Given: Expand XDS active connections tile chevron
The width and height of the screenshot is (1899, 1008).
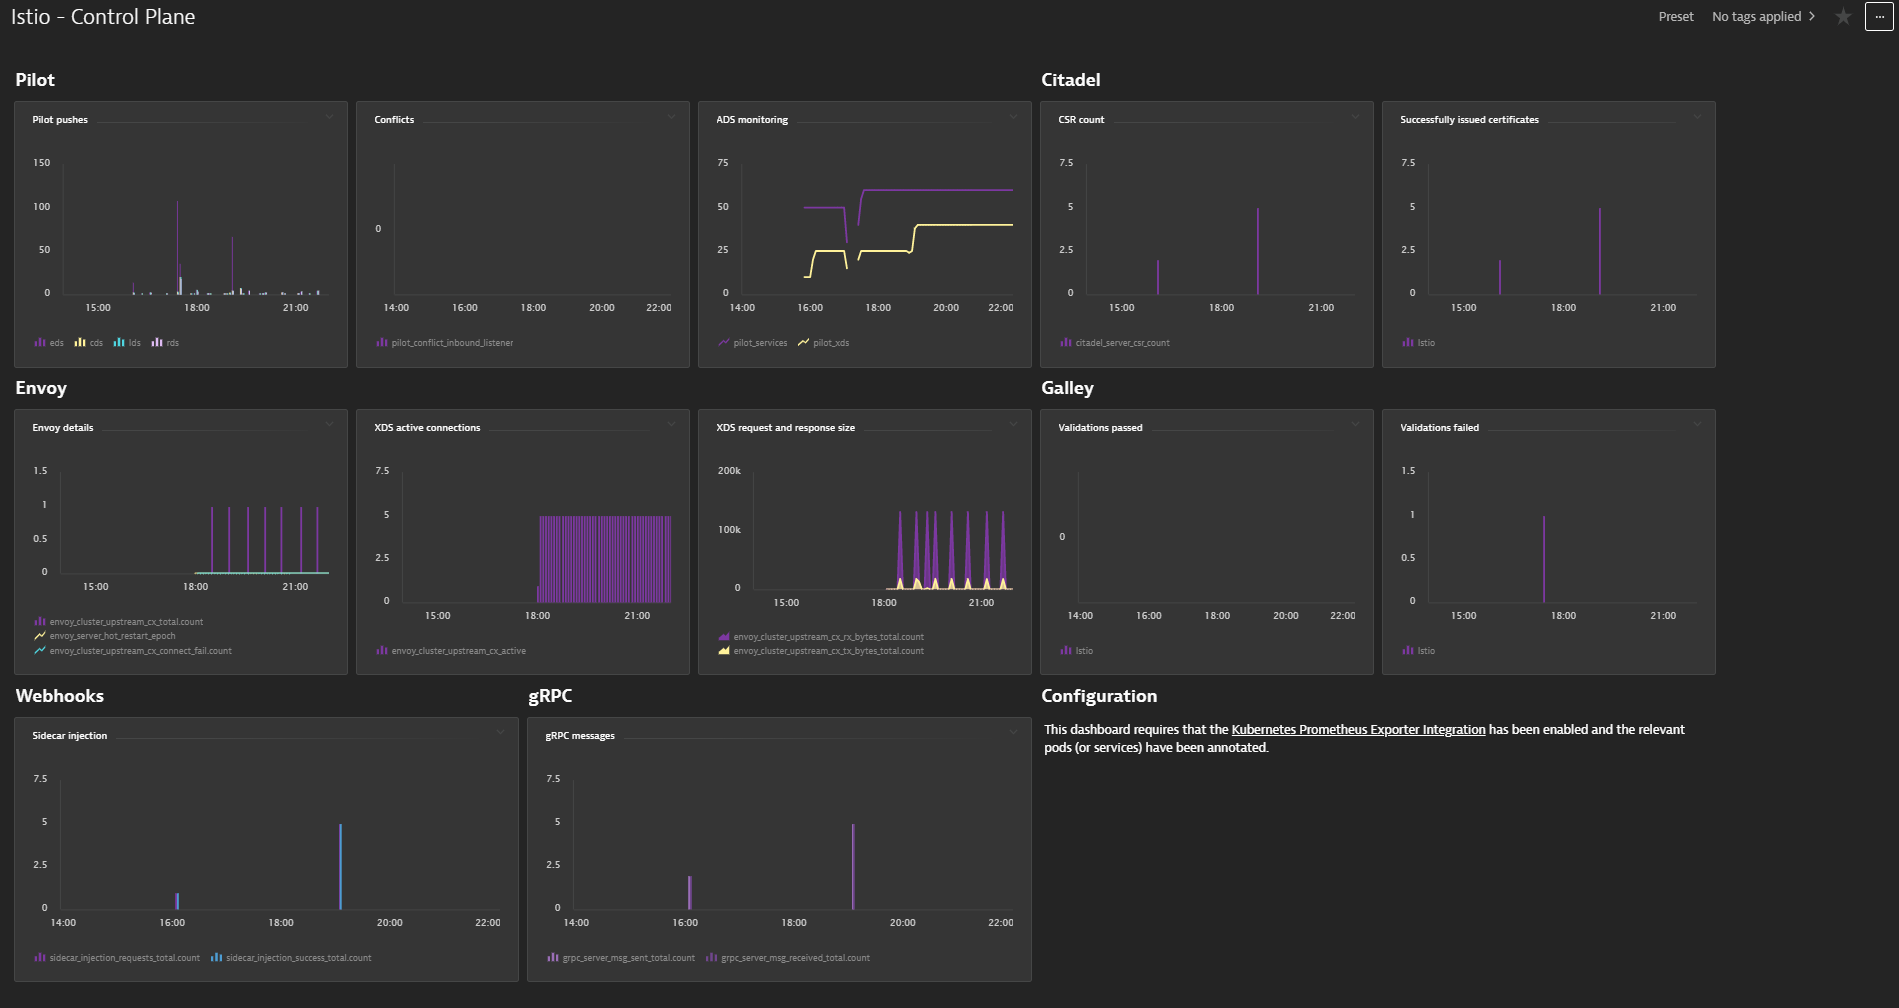Looking at the screenshot, I should tap(671, 425).
